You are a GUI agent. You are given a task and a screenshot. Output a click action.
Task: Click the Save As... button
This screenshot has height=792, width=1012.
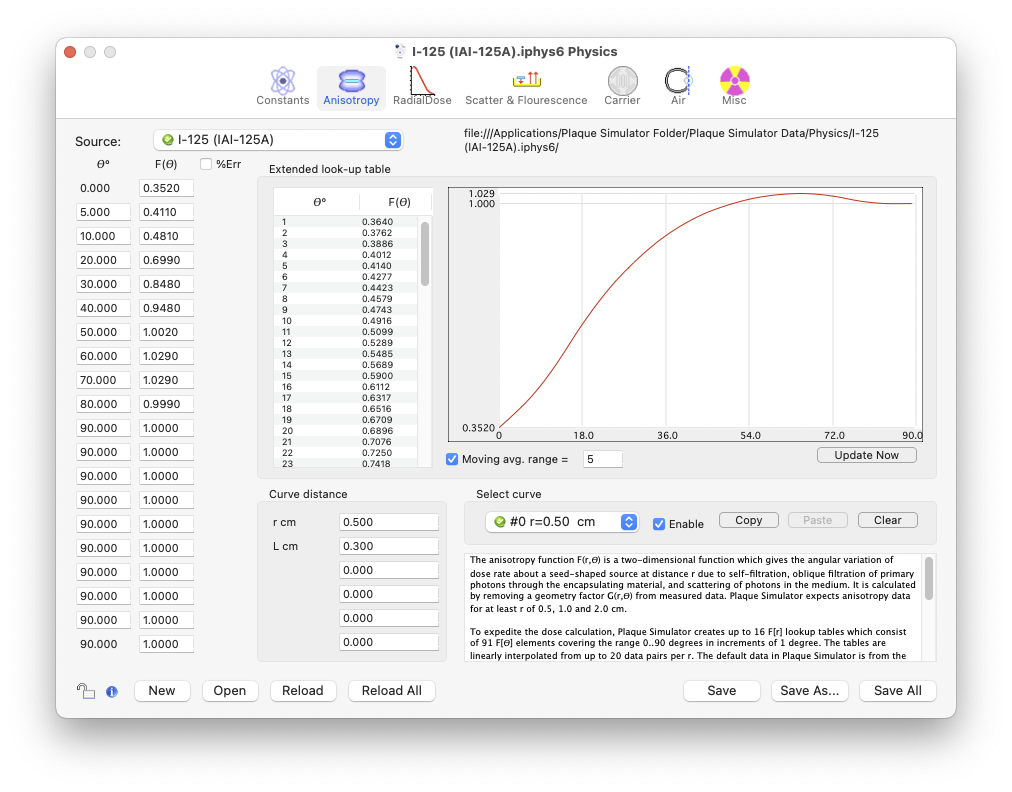tap(810, 691)
